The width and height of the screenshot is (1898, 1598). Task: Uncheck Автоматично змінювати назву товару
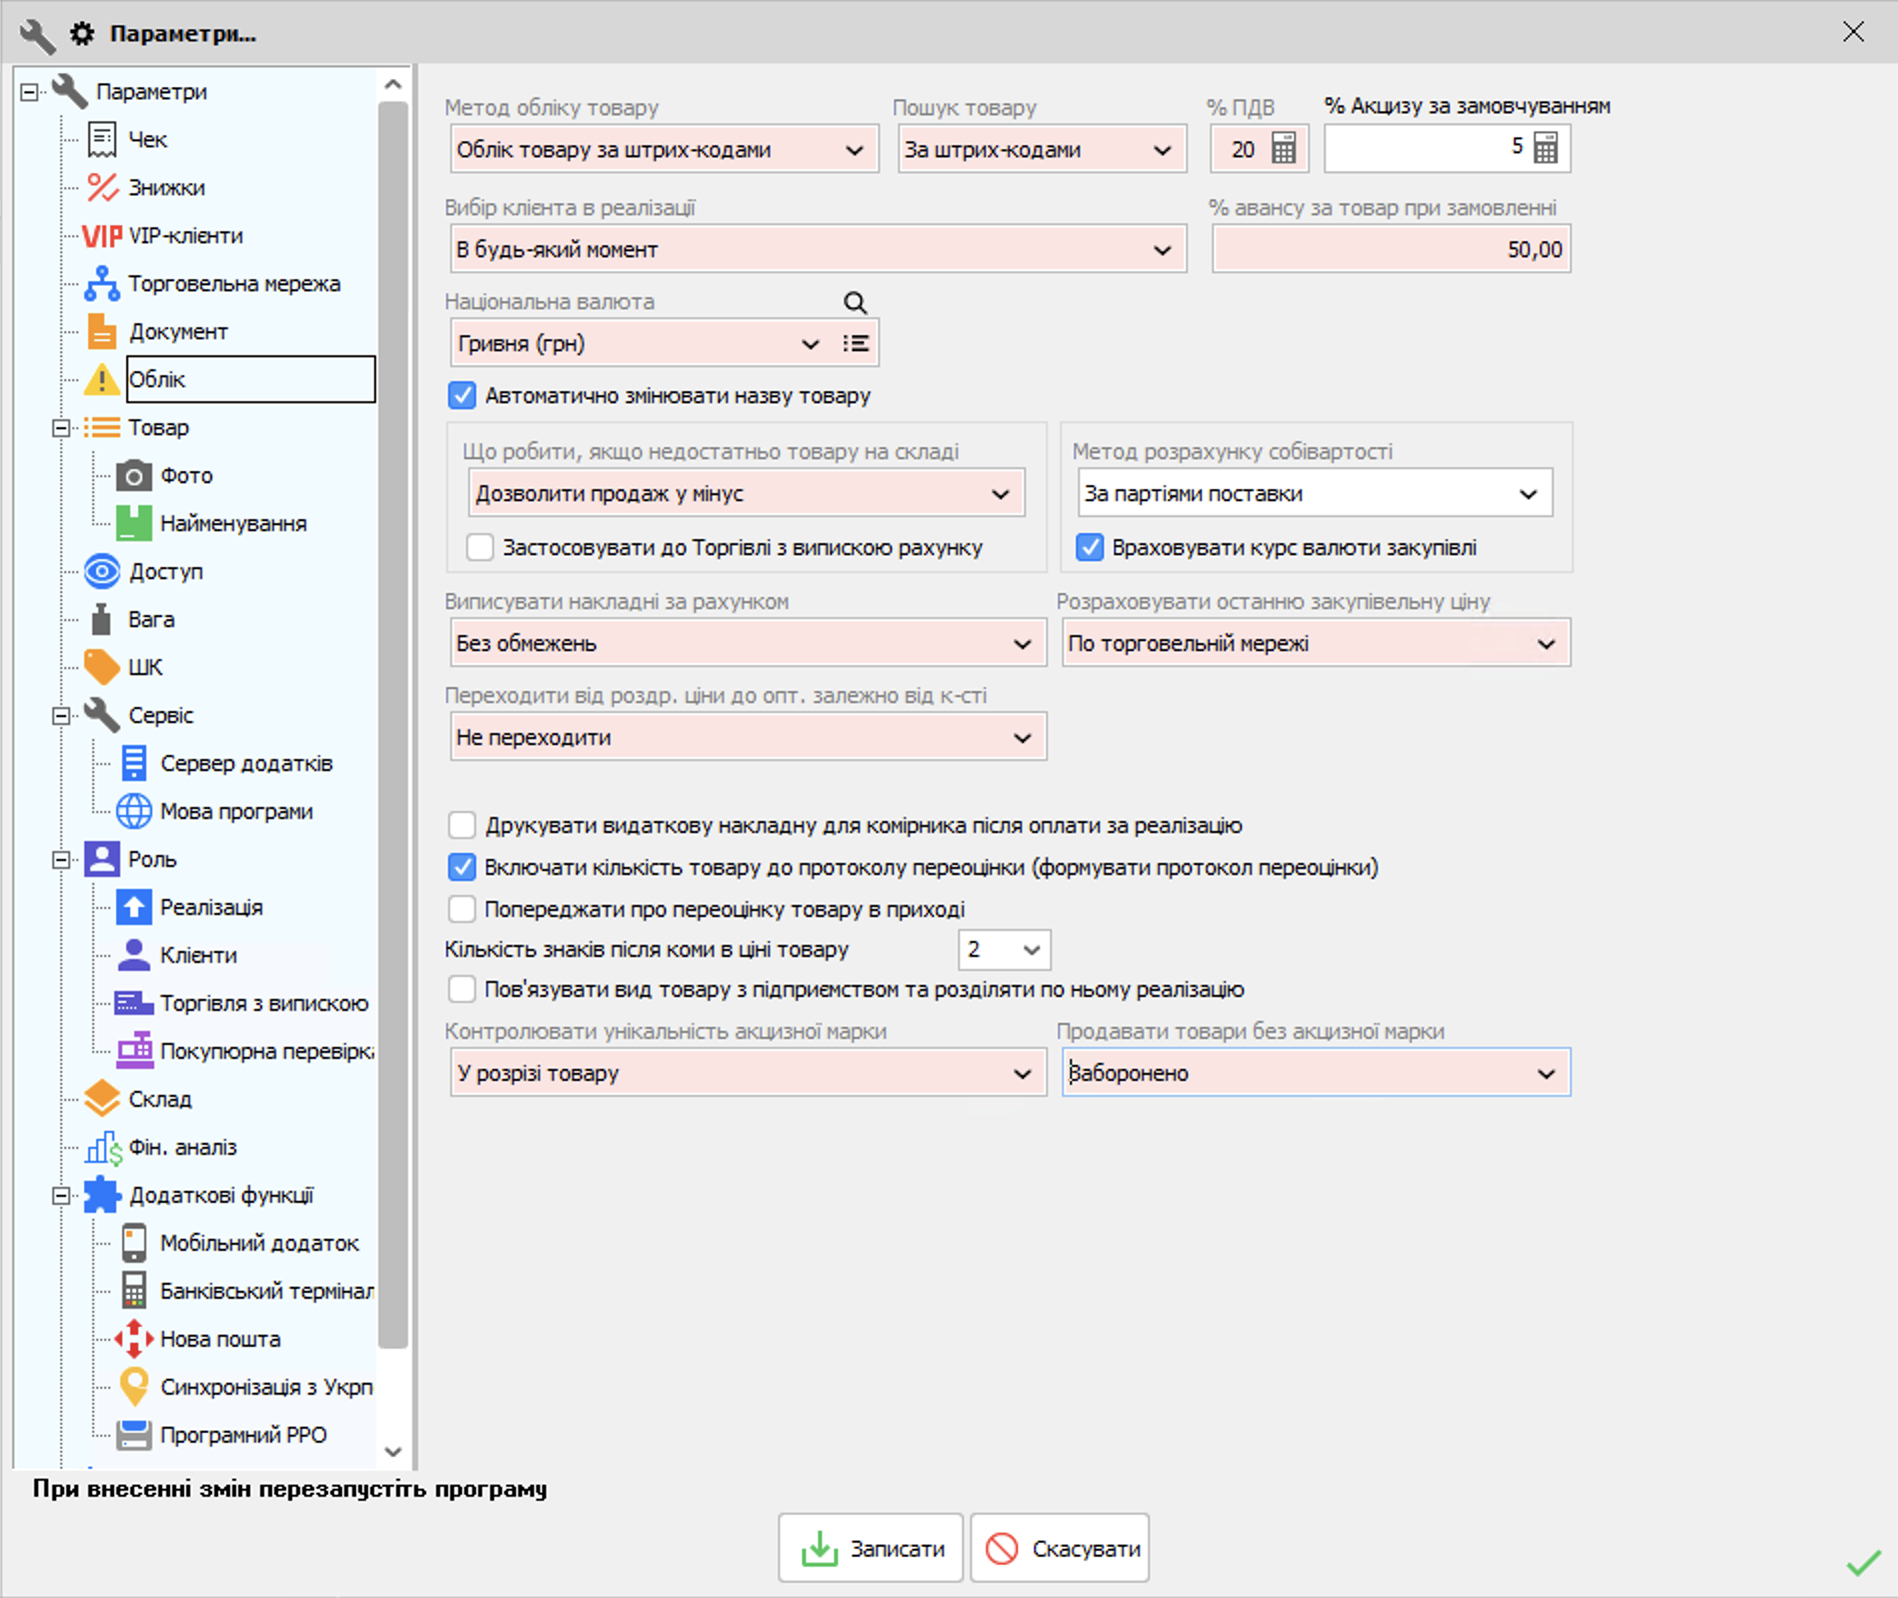462,396
